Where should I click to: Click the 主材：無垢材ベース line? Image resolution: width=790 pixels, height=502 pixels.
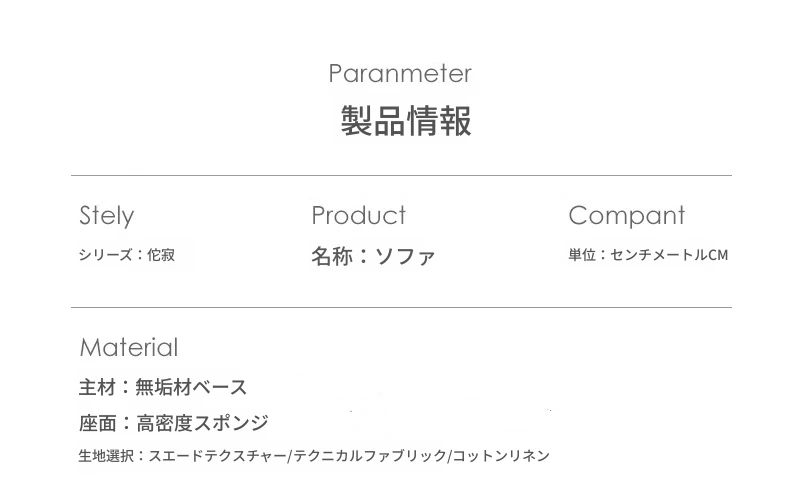tap(163, 387)
